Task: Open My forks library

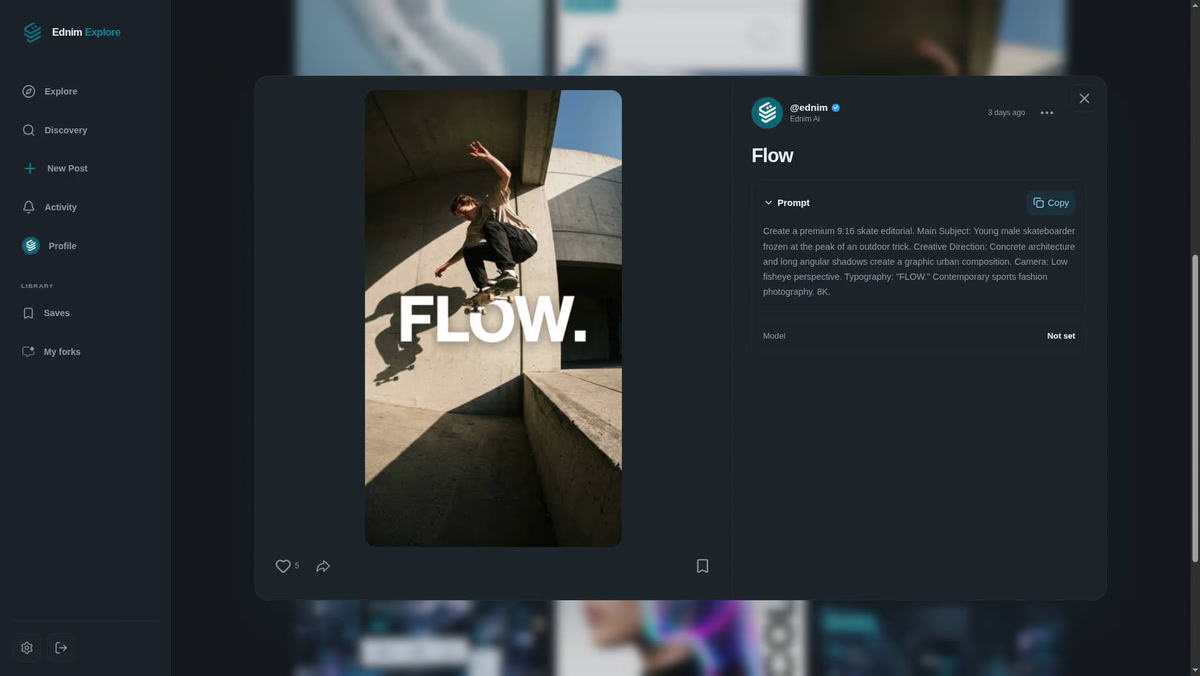Action: click(62, 352)
